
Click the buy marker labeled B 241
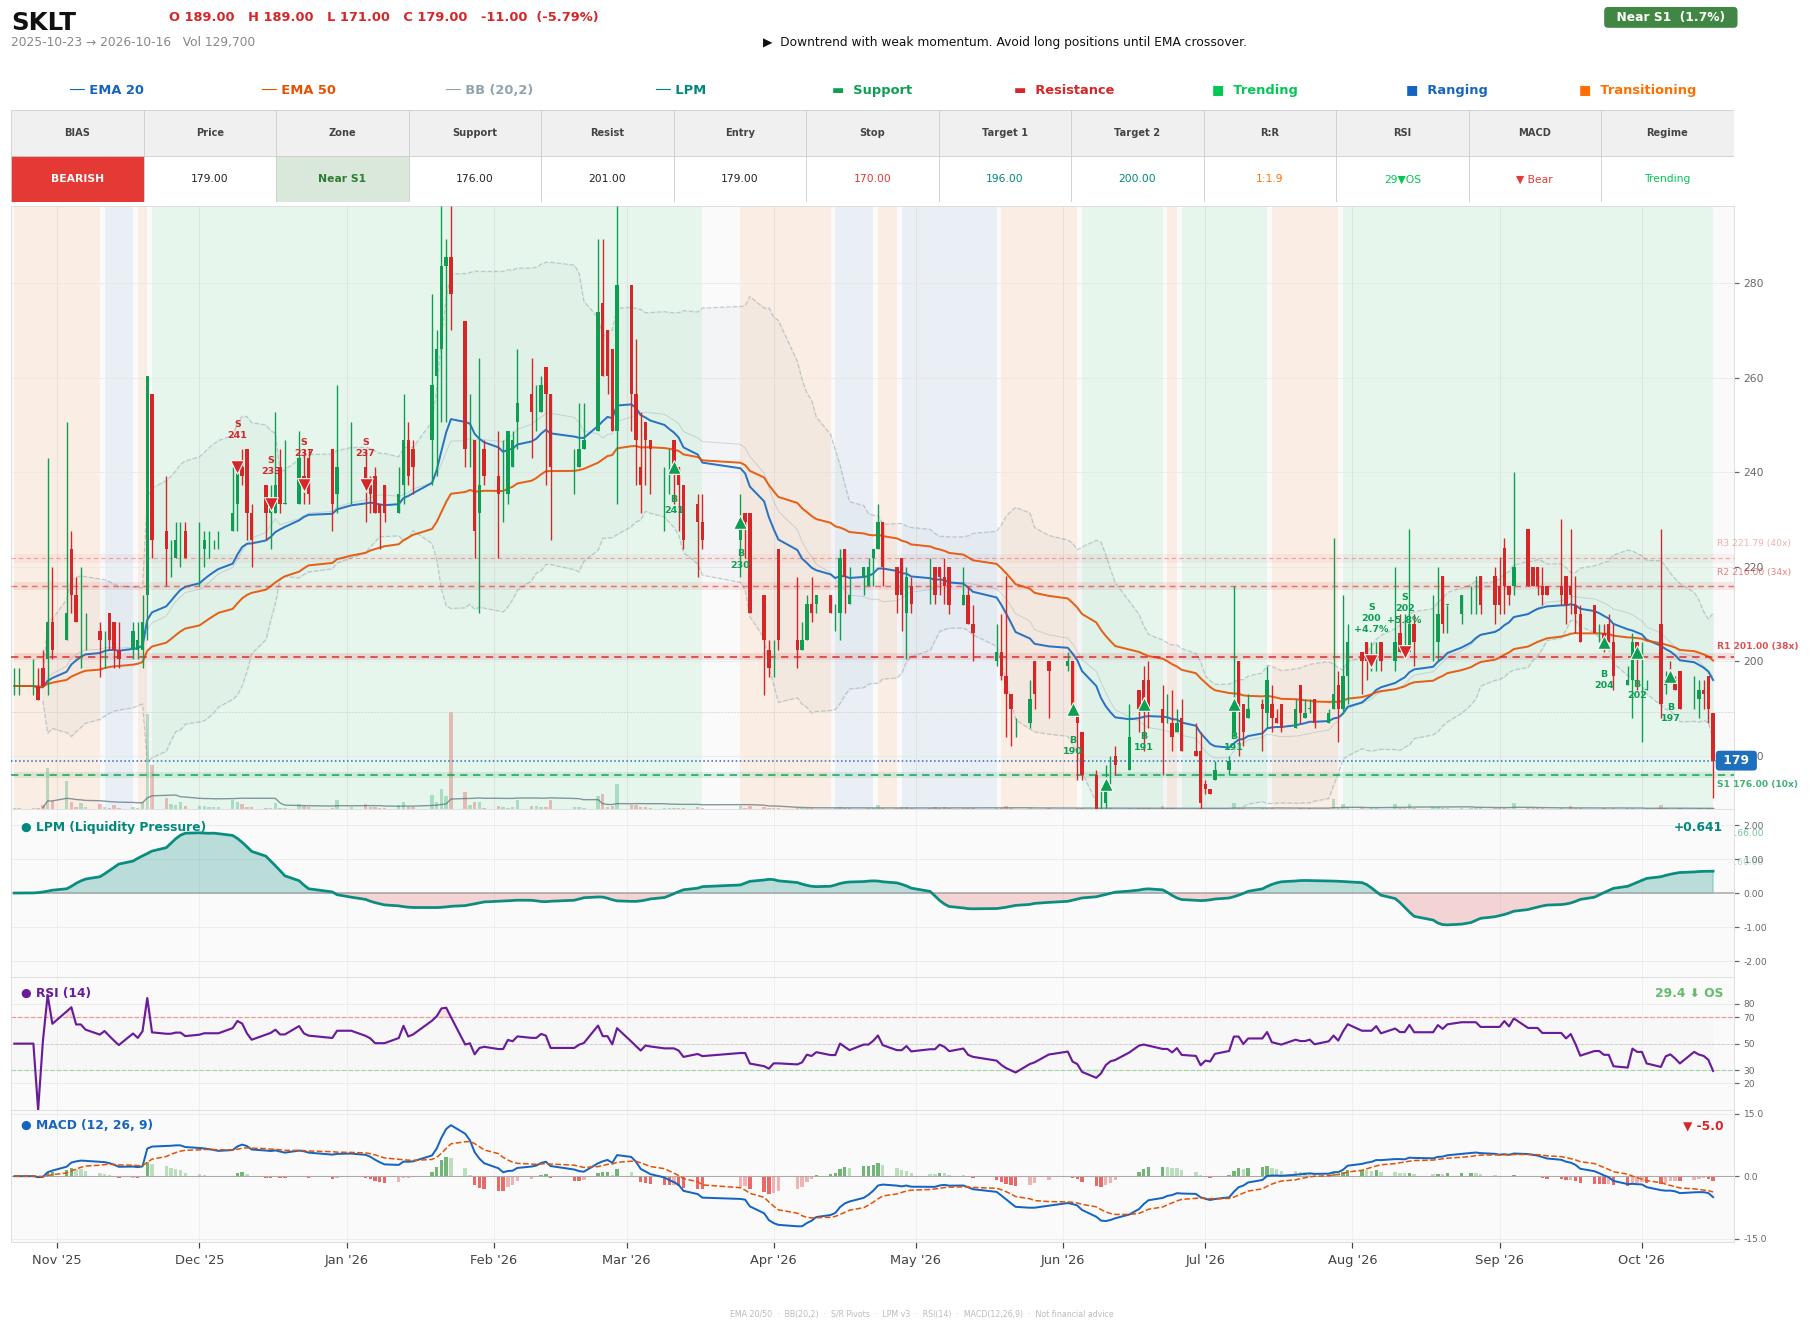[674, 468]
